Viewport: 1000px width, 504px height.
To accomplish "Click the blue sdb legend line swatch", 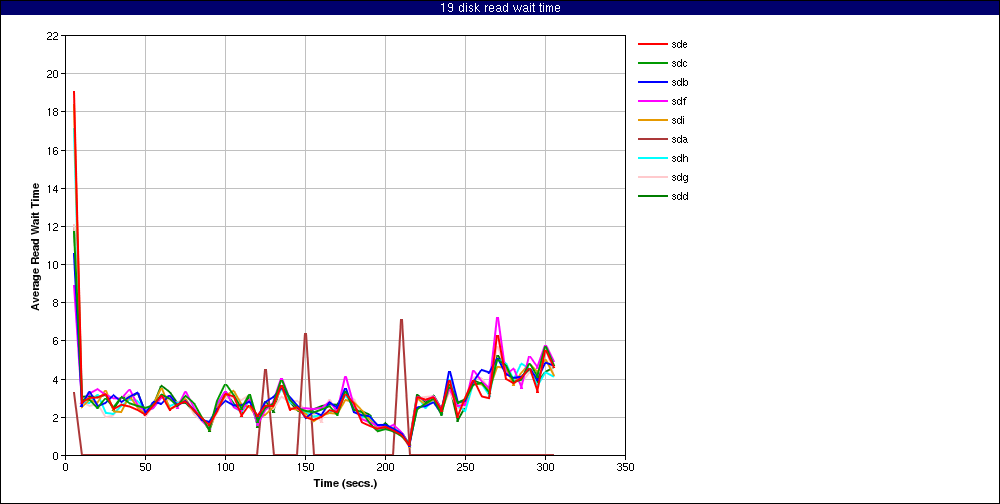I will click(x=652, y=82).
